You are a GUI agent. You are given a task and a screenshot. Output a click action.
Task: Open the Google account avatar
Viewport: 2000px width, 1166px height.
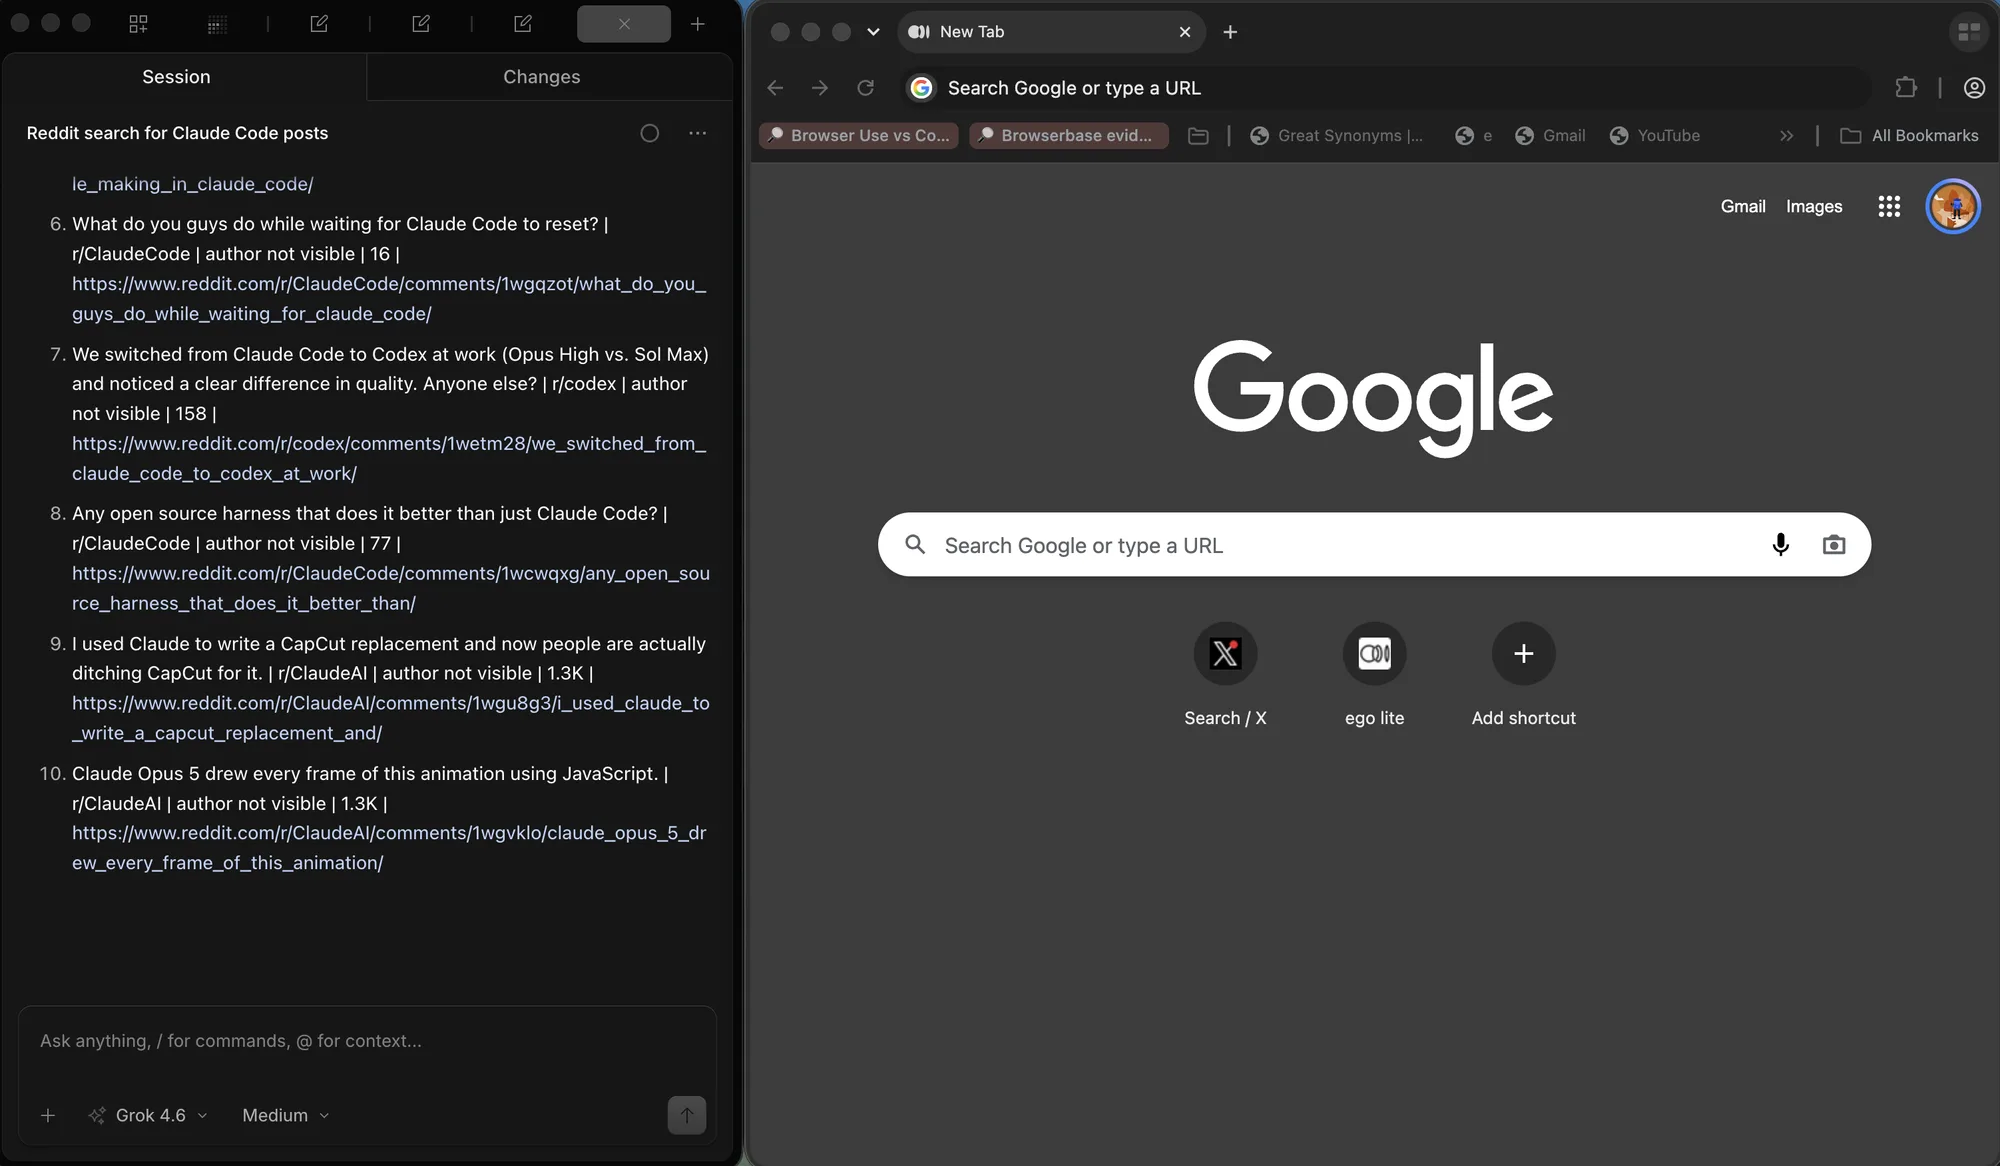click(x=1953, y=206)
